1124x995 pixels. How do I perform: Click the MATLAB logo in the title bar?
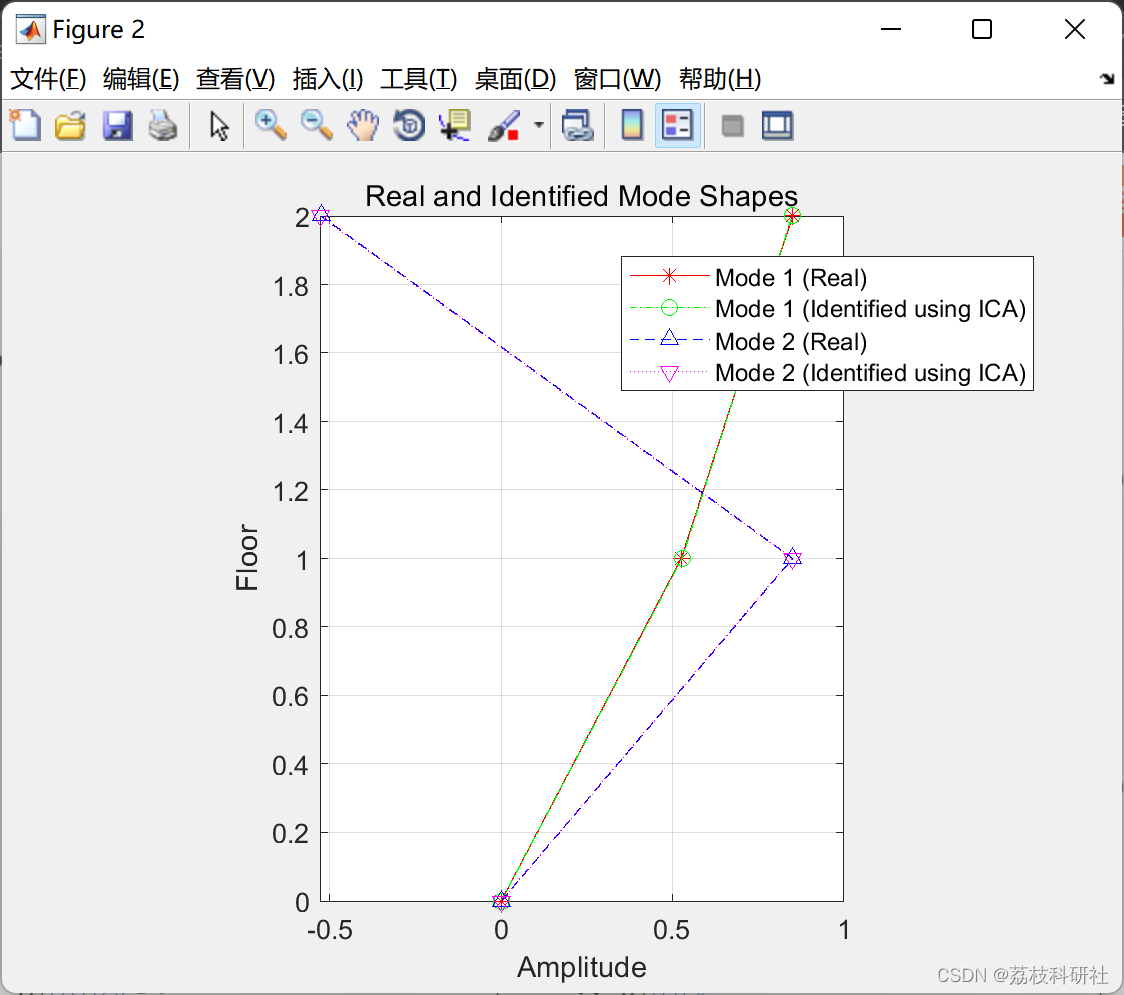click(x=31, y=29)
